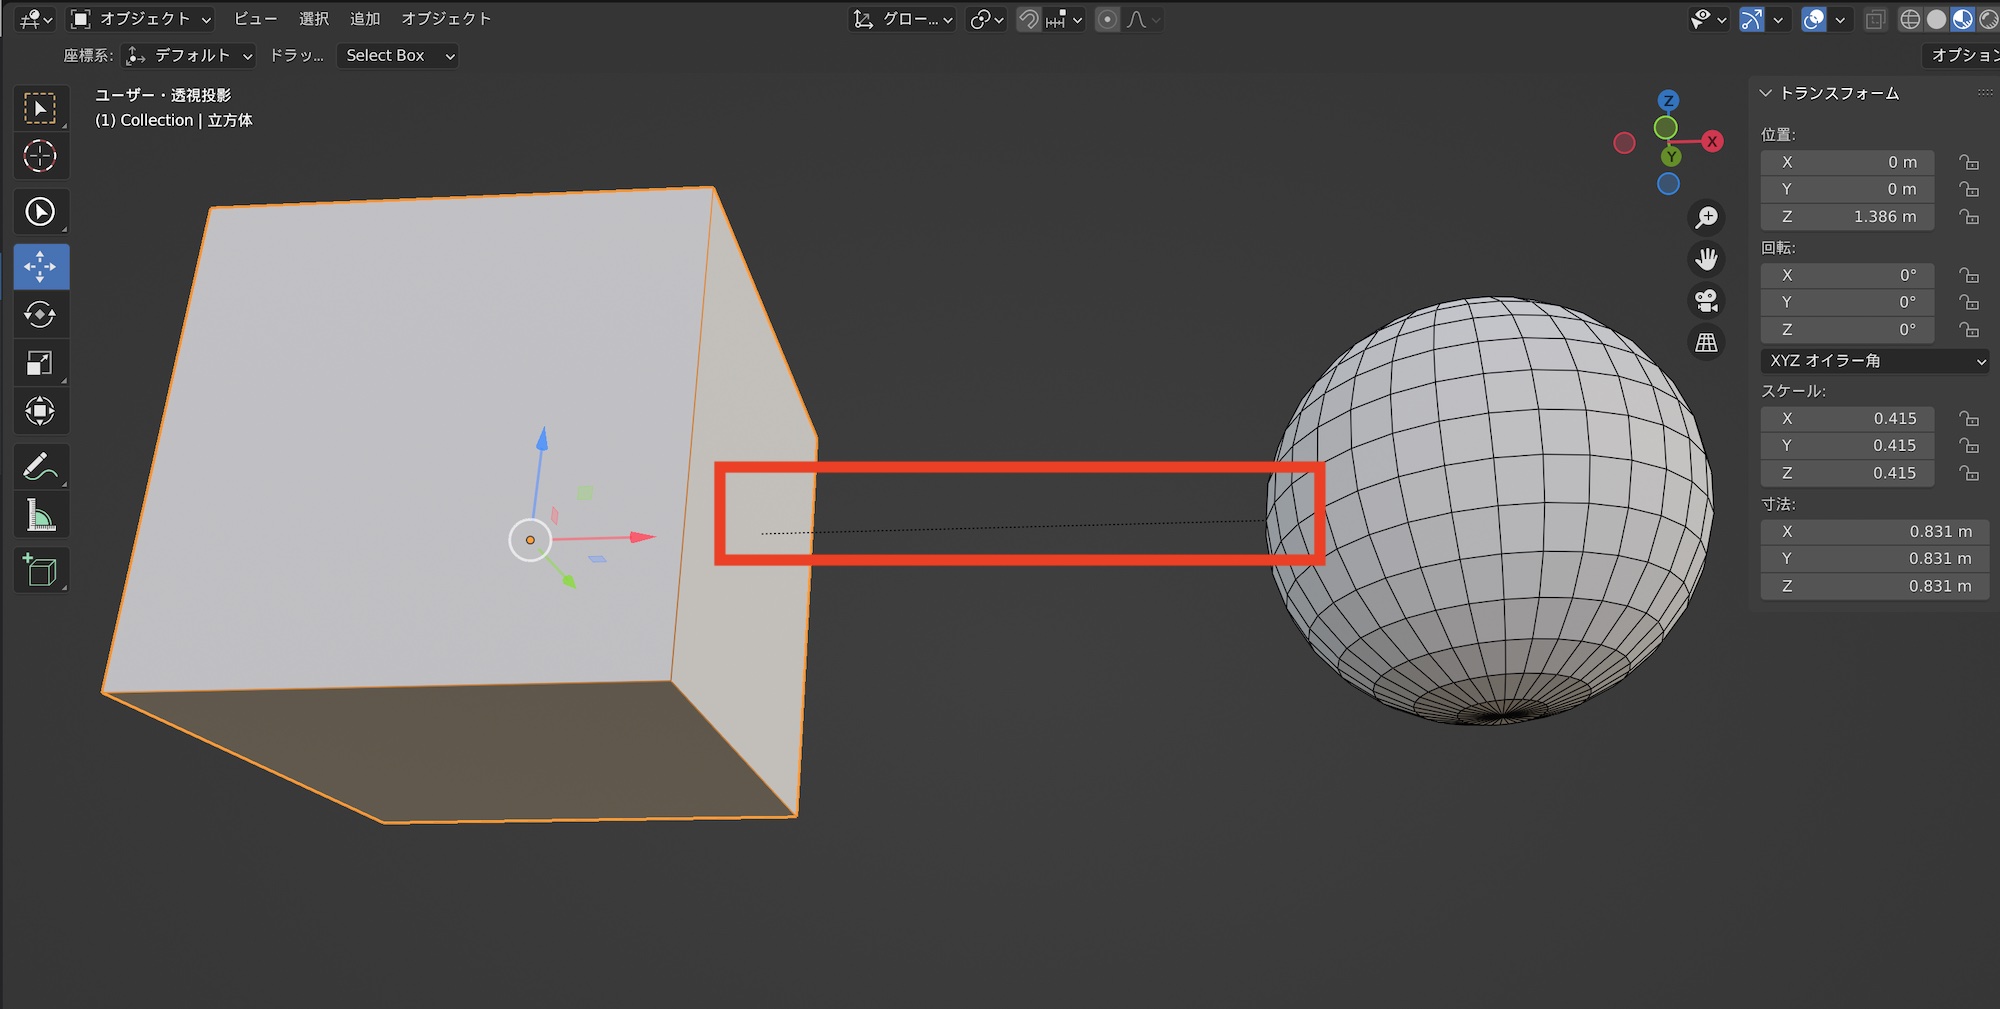
Task: Toggle snapping magnet in header
Action: (x=1028, y=19)
